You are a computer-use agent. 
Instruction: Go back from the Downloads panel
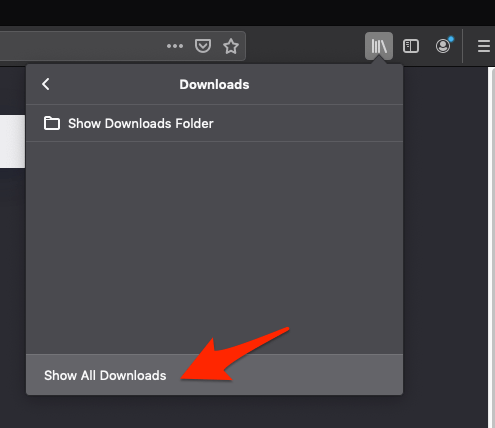point(46,84)
